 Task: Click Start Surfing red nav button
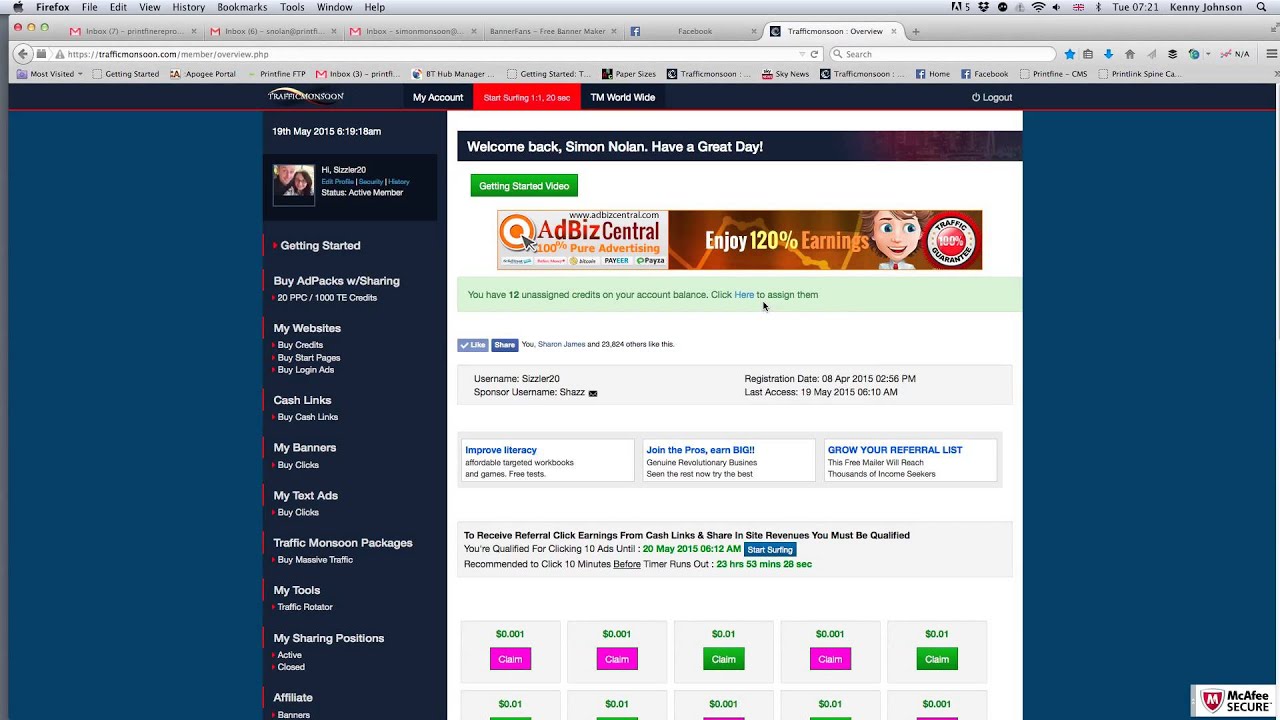click(x=527, y=97)
